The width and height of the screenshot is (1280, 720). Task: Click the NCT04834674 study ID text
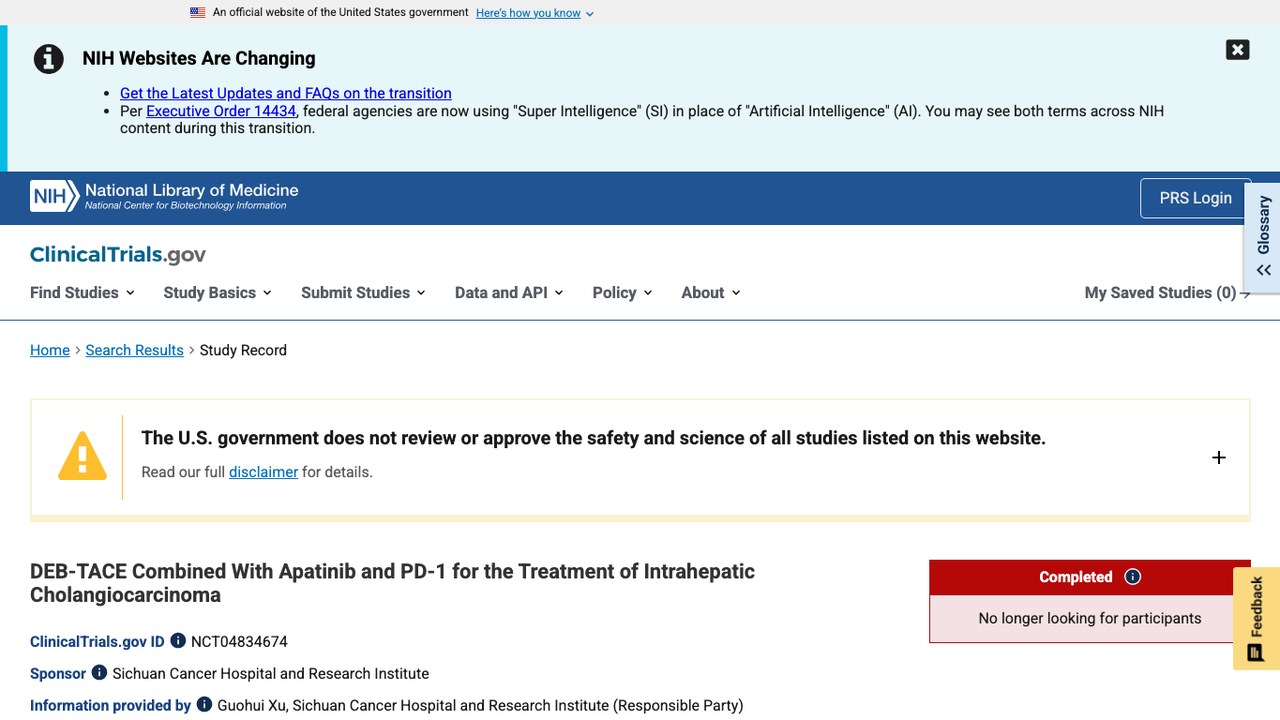point(239,642)
